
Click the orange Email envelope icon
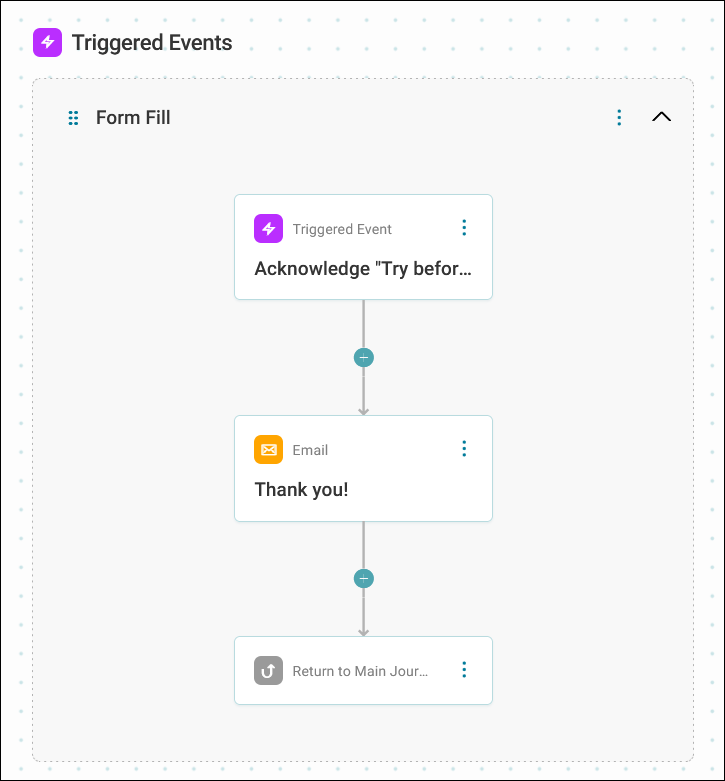268,449
